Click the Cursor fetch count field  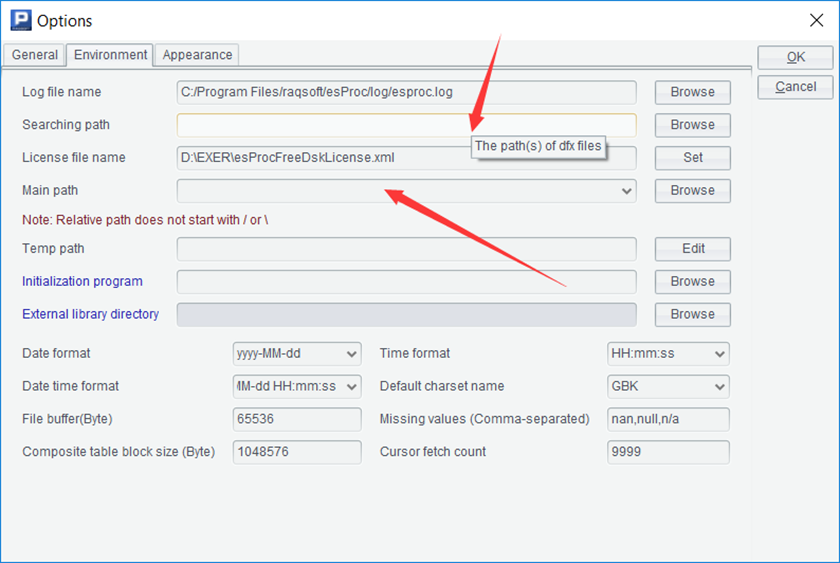[667, 452]
